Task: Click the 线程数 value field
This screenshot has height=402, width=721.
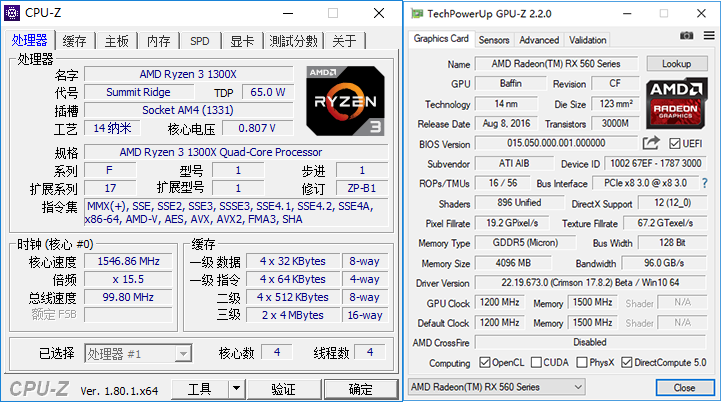Action: coord(370,352)
